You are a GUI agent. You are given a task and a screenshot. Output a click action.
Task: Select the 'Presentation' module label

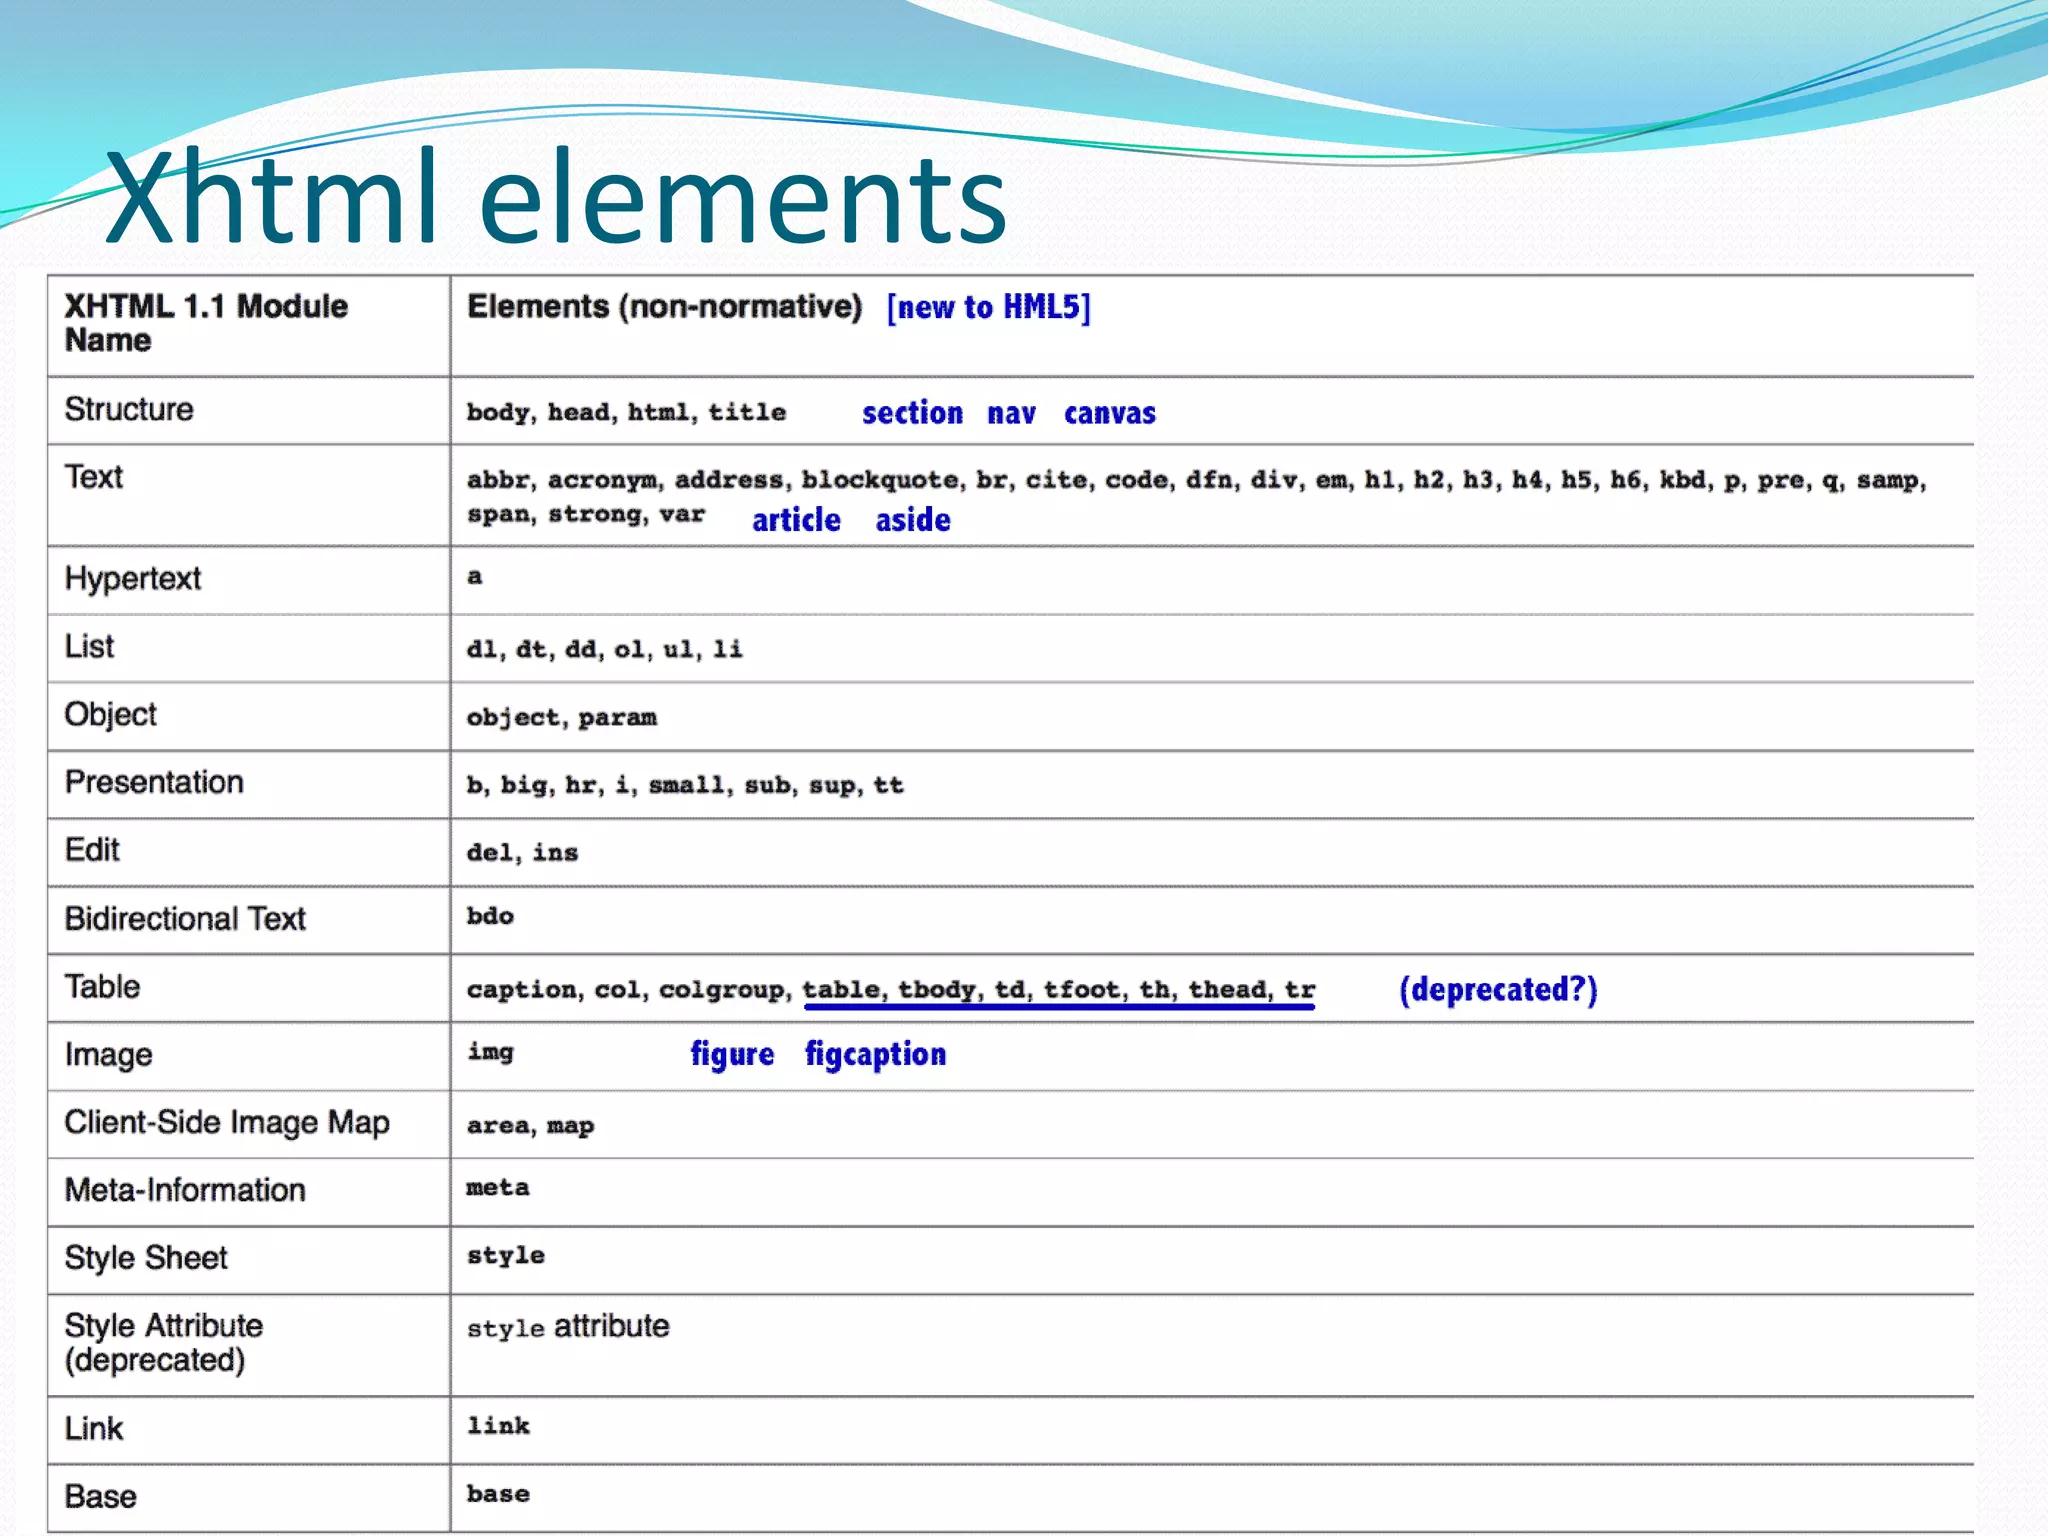tap(154, 782)
